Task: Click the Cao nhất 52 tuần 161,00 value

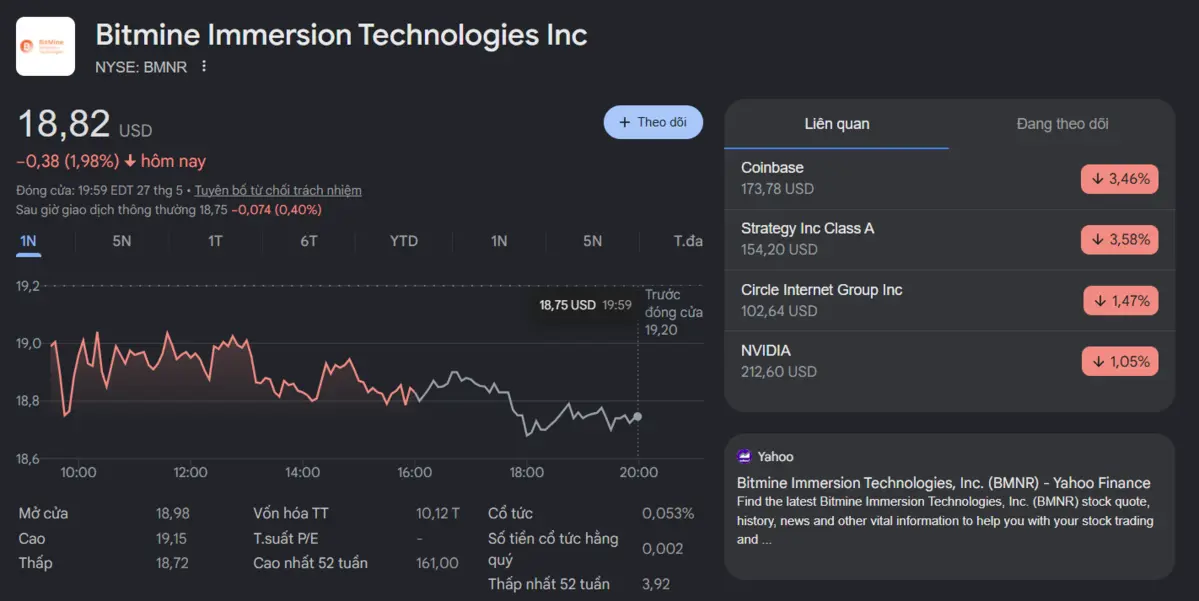Action: point(437,563)
